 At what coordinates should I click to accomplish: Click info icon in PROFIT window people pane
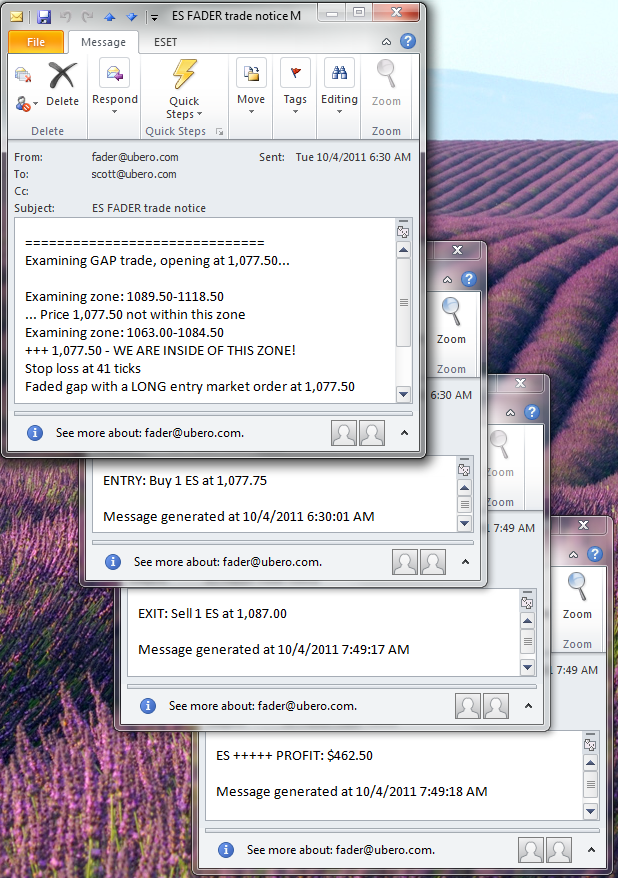click(226, 850)
